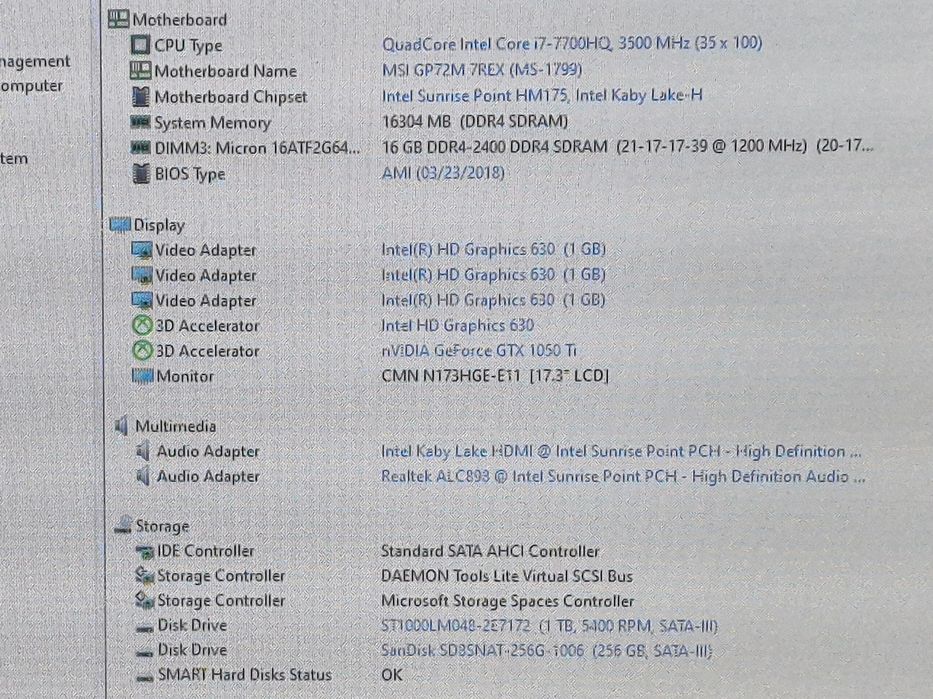Select the Display section label
Image resolution: width=933 pixels, height=699 pixels.
tap(159, 225)
